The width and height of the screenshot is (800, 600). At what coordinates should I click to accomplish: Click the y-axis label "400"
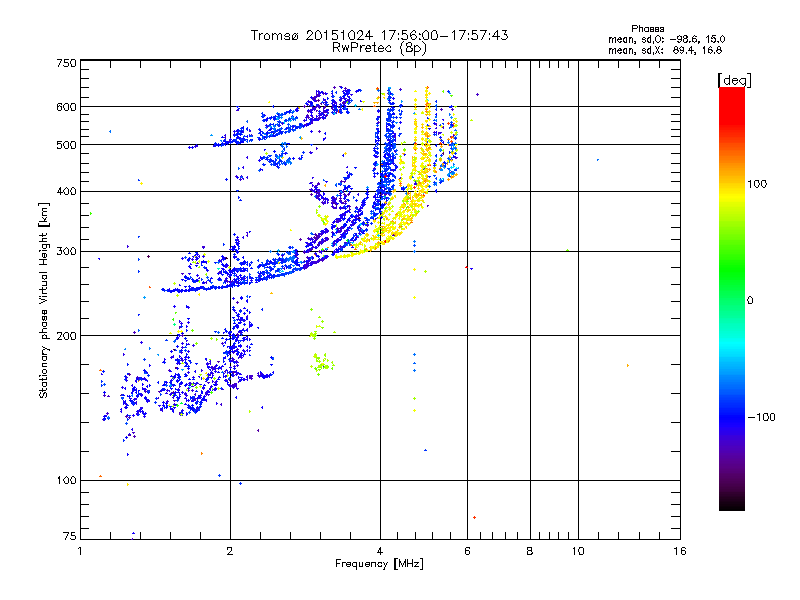click(x=66, y=192)
